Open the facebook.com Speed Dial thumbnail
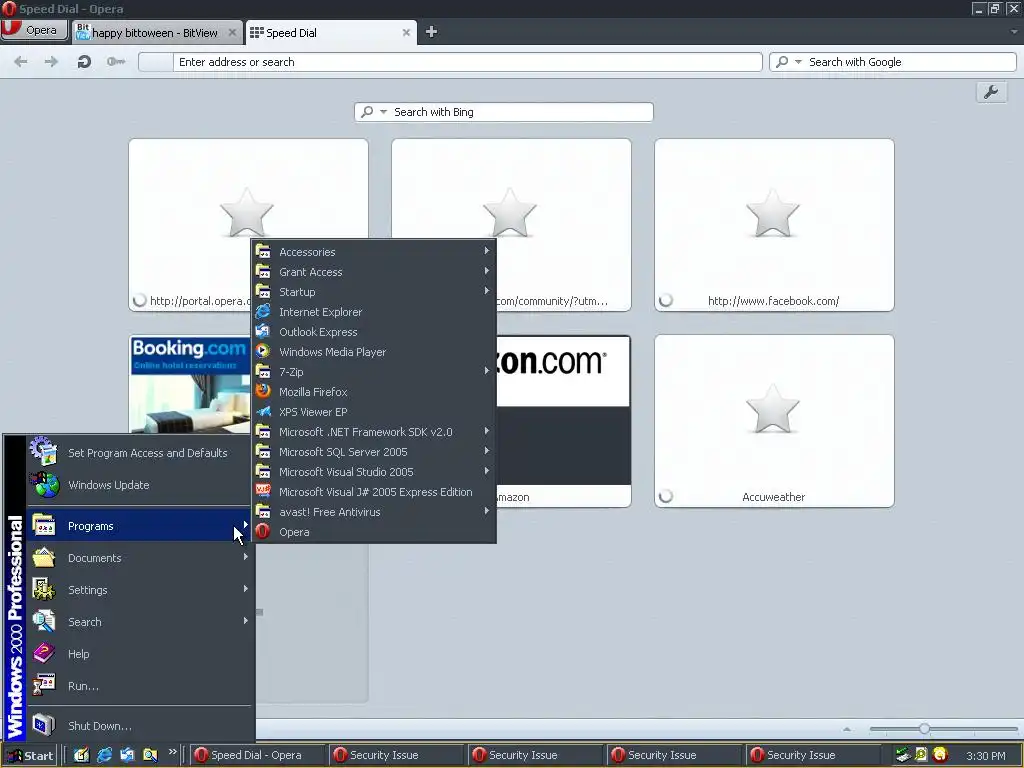The image size is (1024, 768). click(774, 225)
